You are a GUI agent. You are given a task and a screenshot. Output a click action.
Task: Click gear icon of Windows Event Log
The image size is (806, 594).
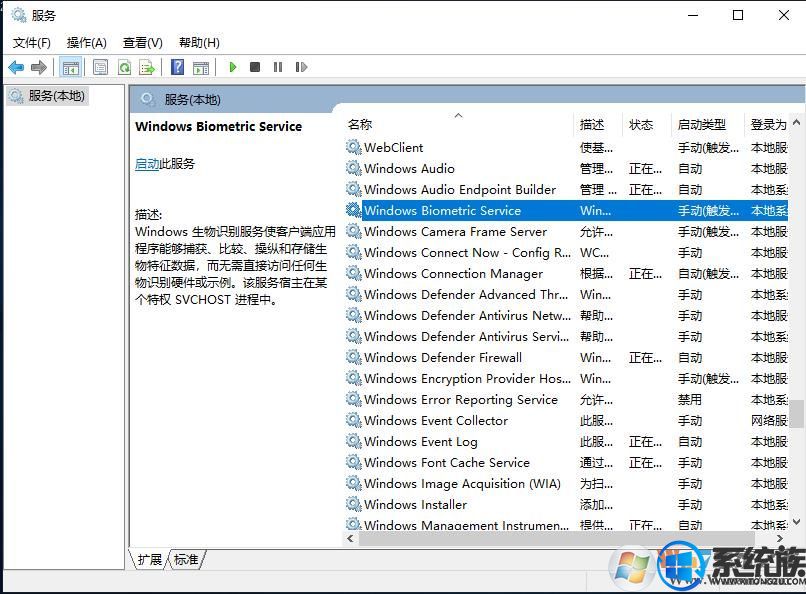tap(354, 441)
